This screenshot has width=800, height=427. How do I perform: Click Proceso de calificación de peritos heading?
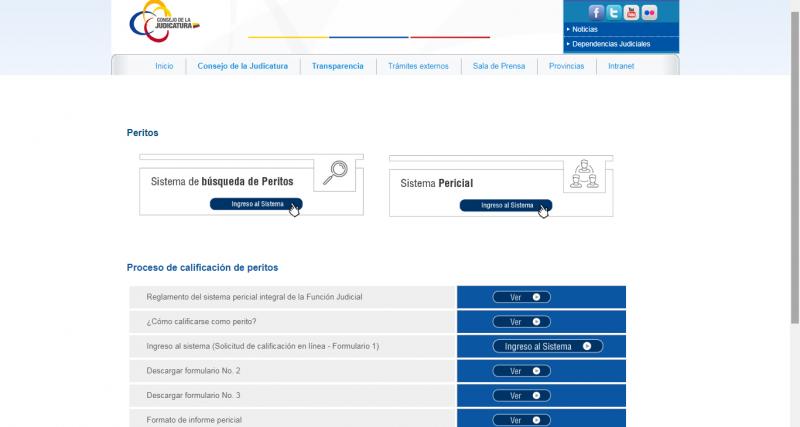pyautogui.click(x=203, y=267)
